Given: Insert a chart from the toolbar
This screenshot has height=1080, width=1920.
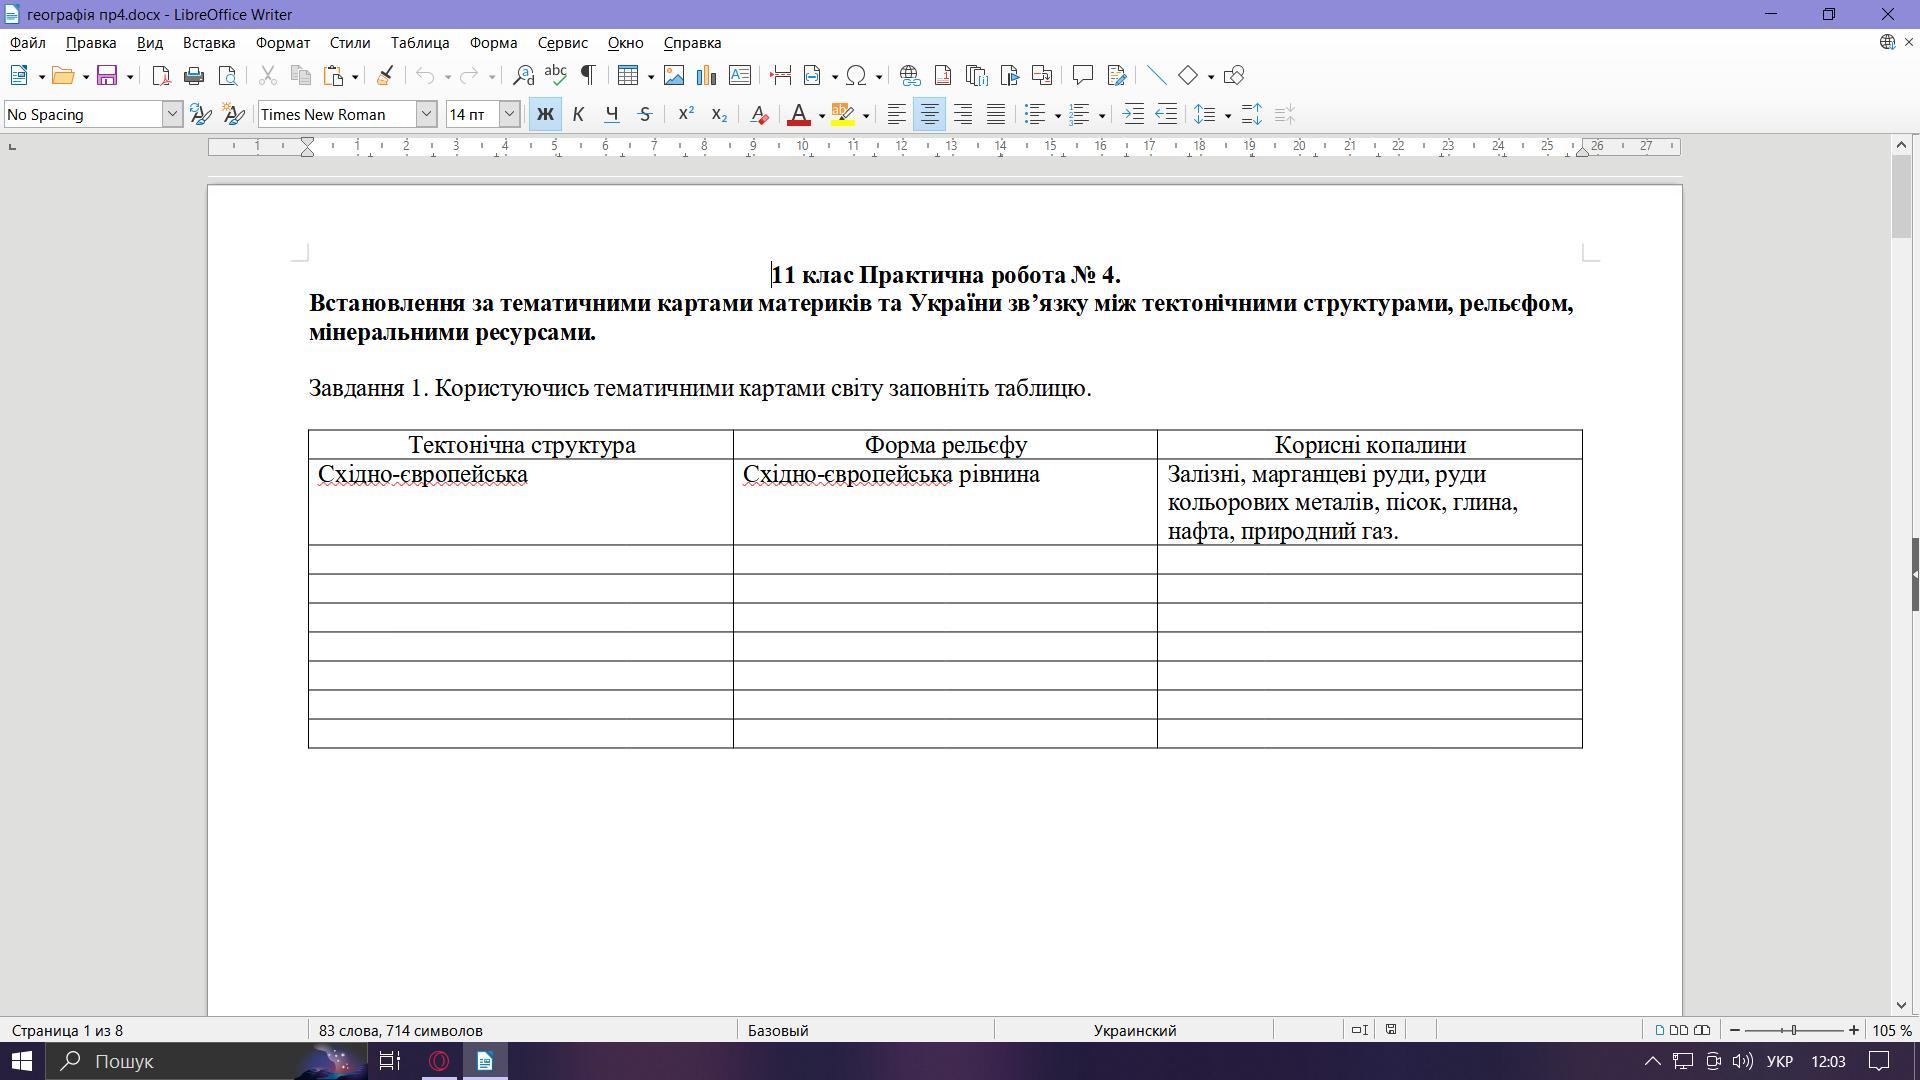Looking at the screenshot, I should [x=707, y=76].
